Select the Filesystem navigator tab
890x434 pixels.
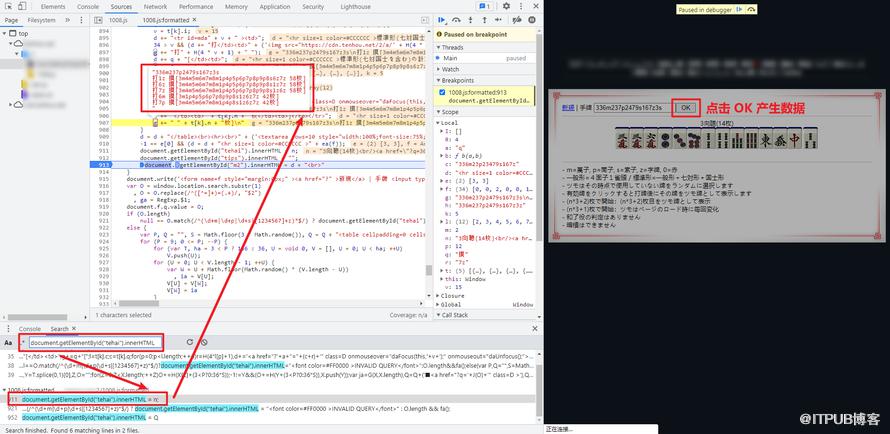pos(42,20)
